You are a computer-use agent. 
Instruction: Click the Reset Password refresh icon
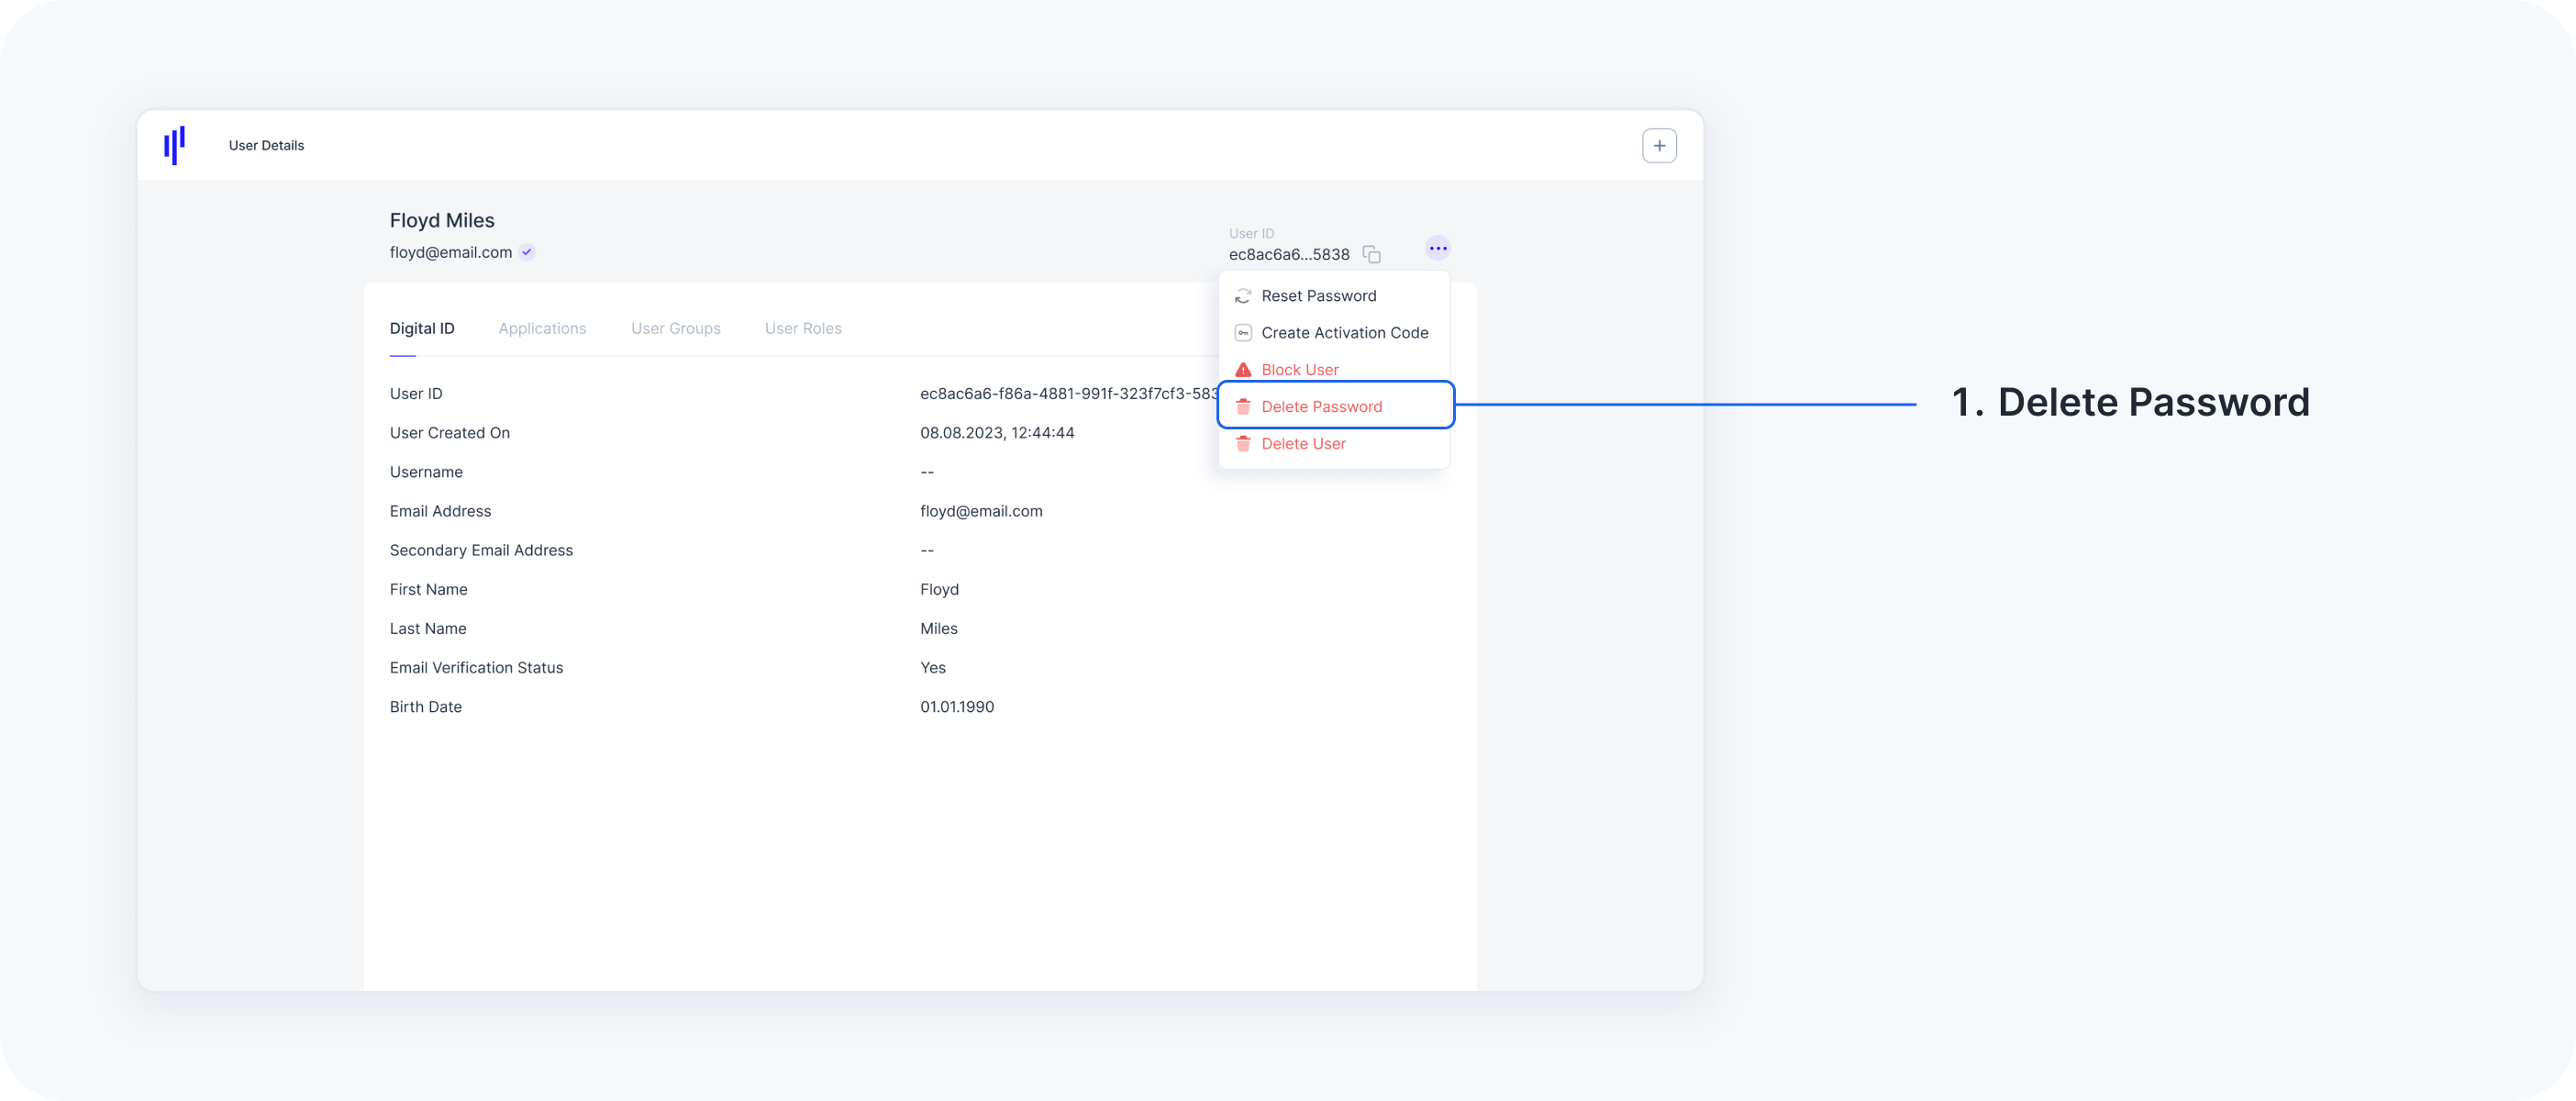[x=1243, y=296]
